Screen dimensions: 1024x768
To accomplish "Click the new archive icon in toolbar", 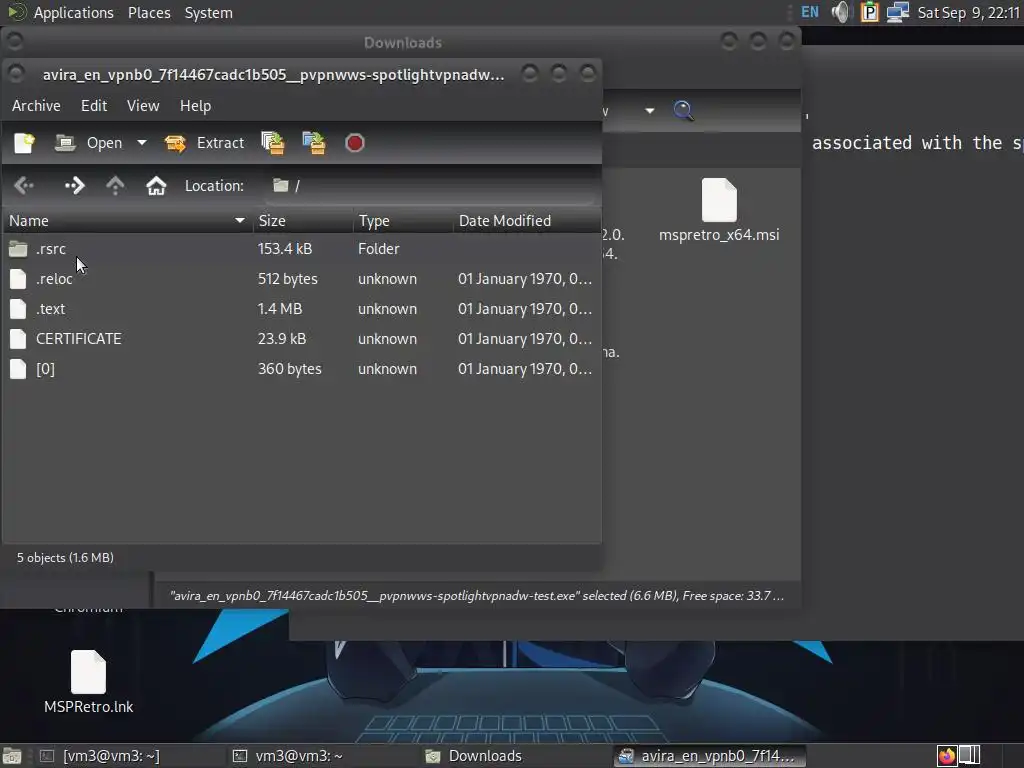I will (24, 143).
